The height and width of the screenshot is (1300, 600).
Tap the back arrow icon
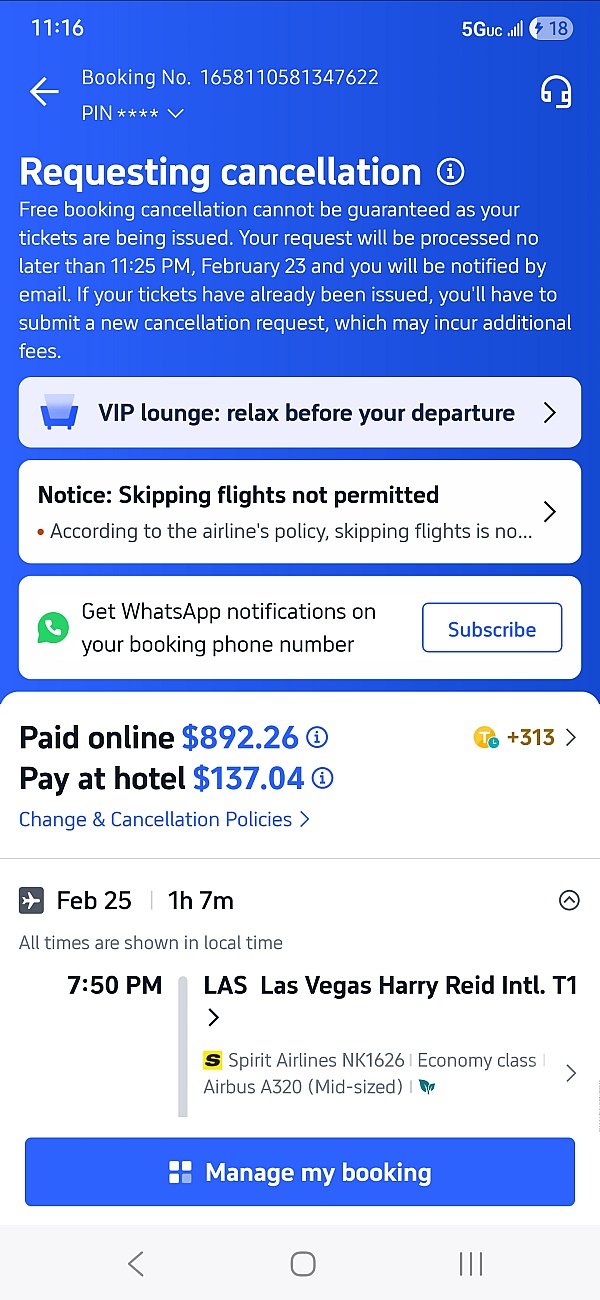click(44, 92)
